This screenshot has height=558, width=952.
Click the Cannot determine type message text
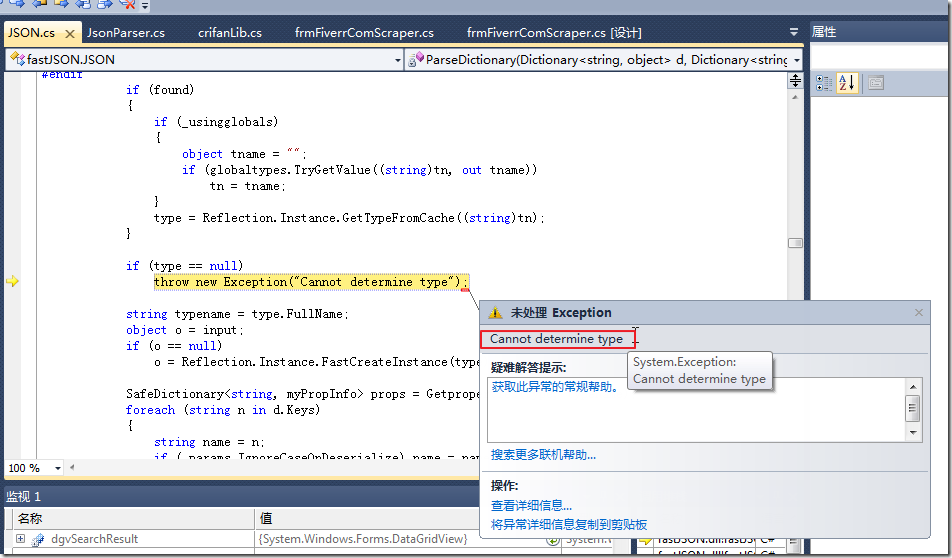pyautogui.click(x=556, y=339)
